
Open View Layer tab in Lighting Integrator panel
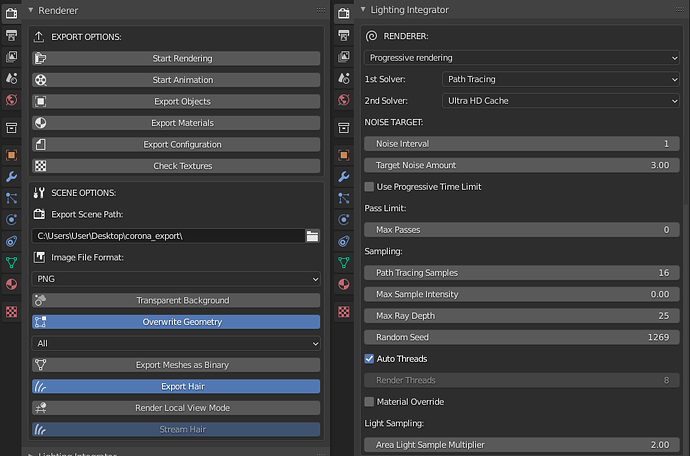click(x=344, y=57)
